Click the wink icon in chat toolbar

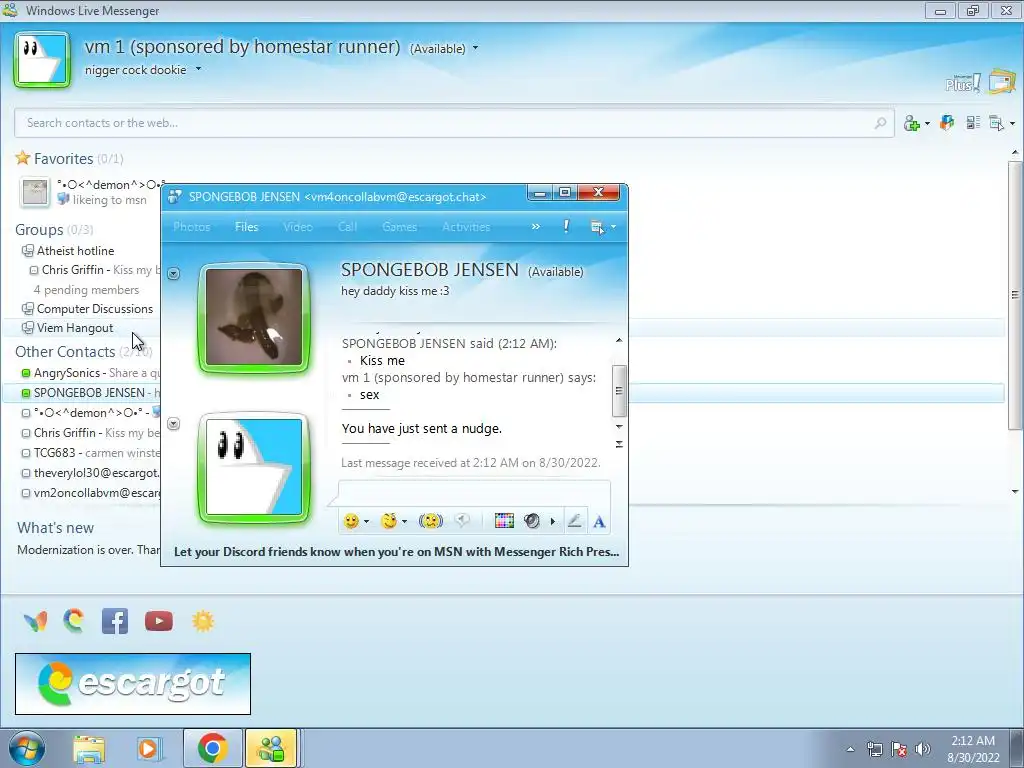click(x=389, y=521)
